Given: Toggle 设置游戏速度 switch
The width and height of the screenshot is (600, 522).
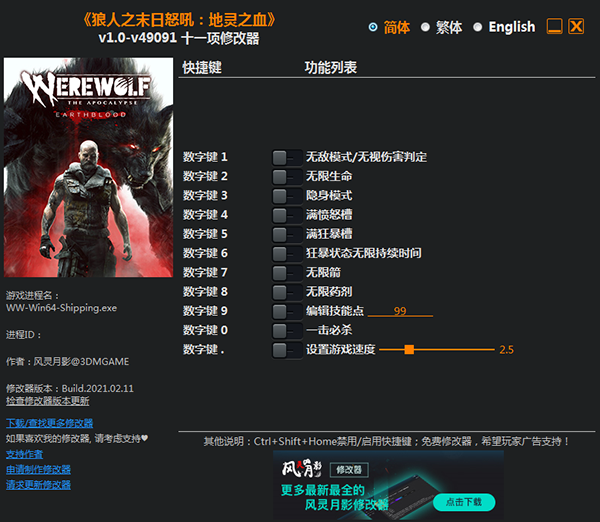Looking at the screenshot, I should tap(287, 350).
